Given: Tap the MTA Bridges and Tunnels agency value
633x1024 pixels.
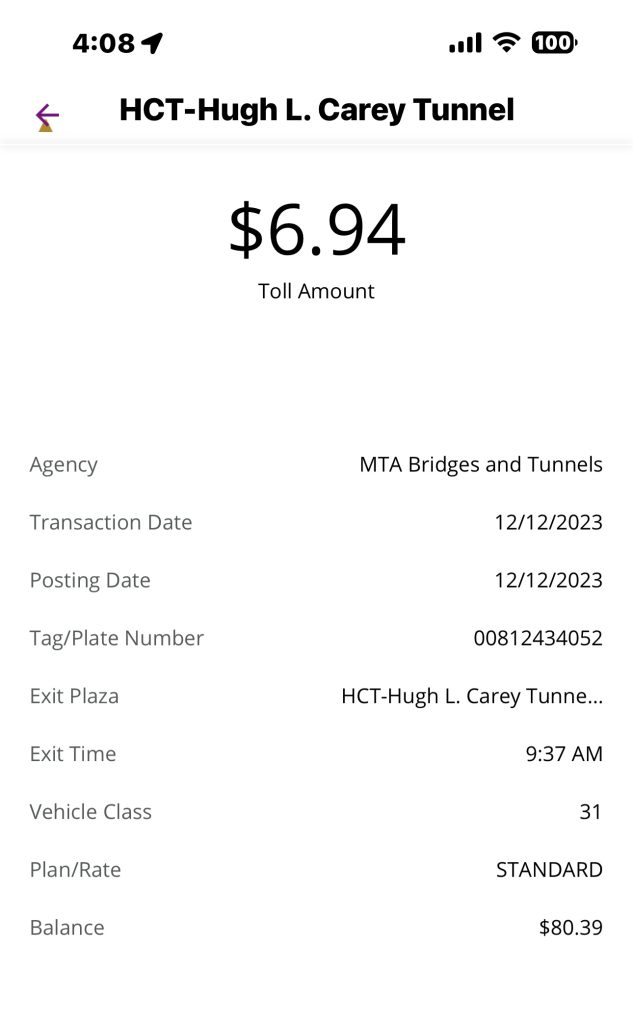Looking at the screenshot, I should [x=481, y=464].
